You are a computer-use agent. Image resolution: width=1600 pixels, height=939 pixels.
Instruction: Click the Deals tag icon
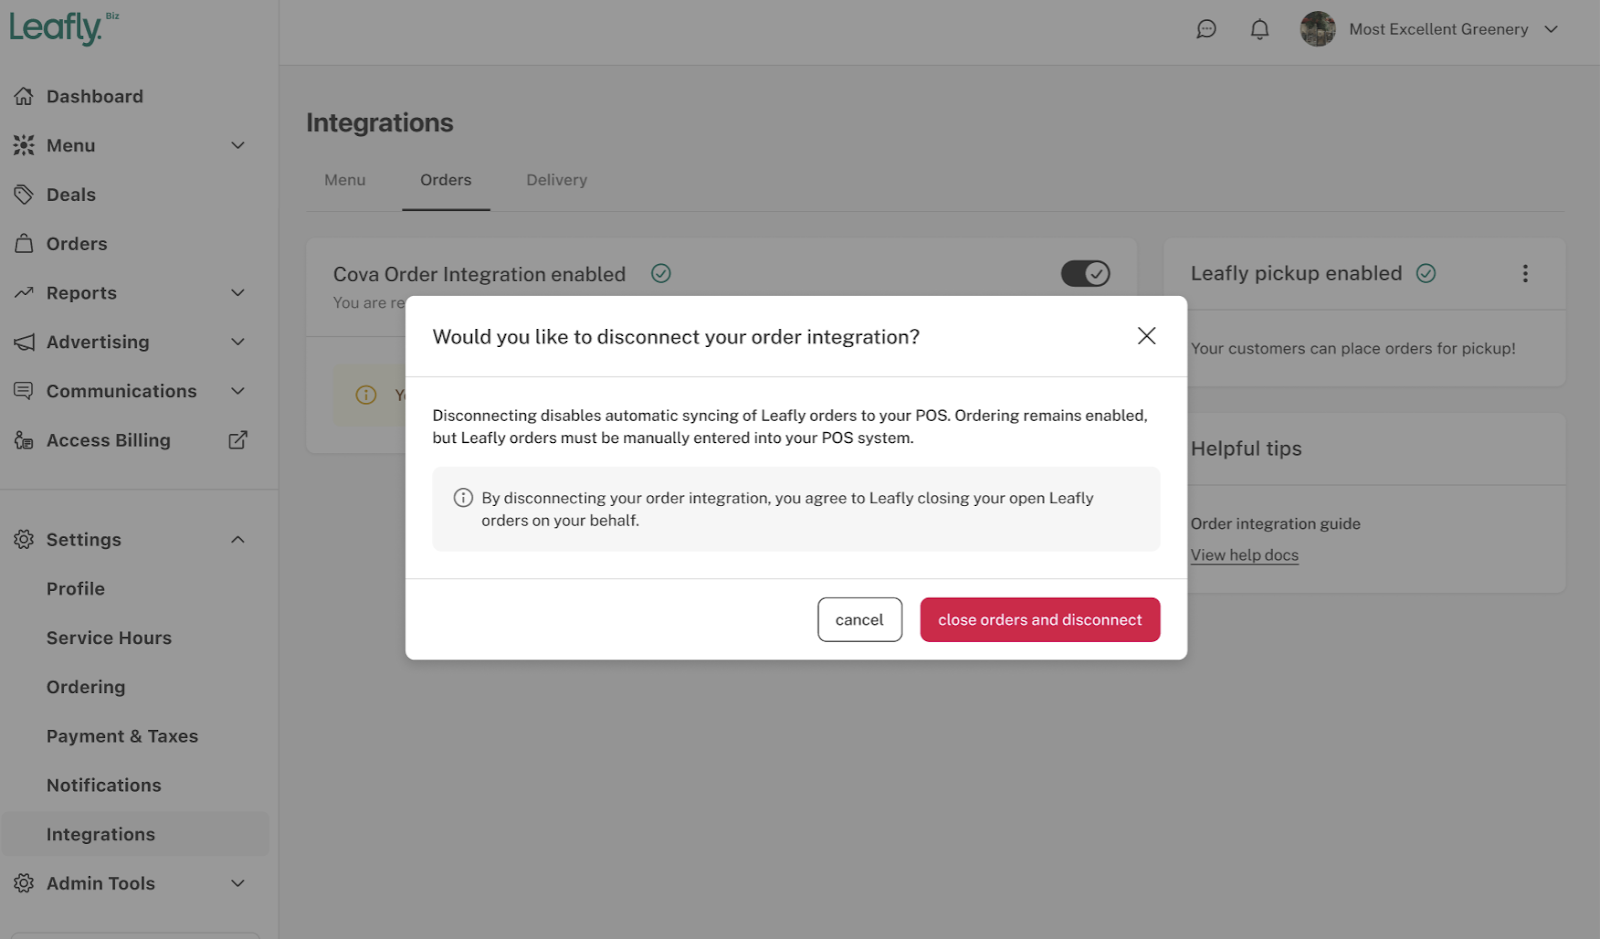coord(24,194)
